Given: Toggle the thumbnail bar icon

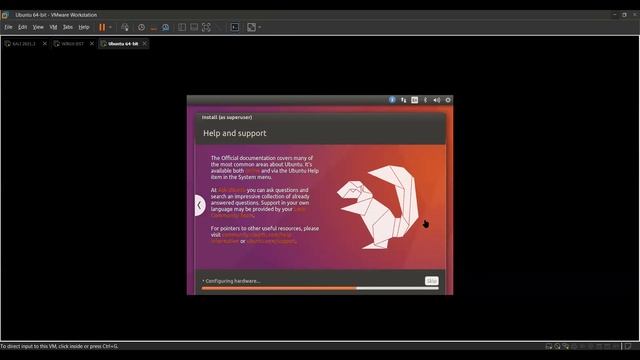Looking at the screenshot, I should [x=194, y=27].
